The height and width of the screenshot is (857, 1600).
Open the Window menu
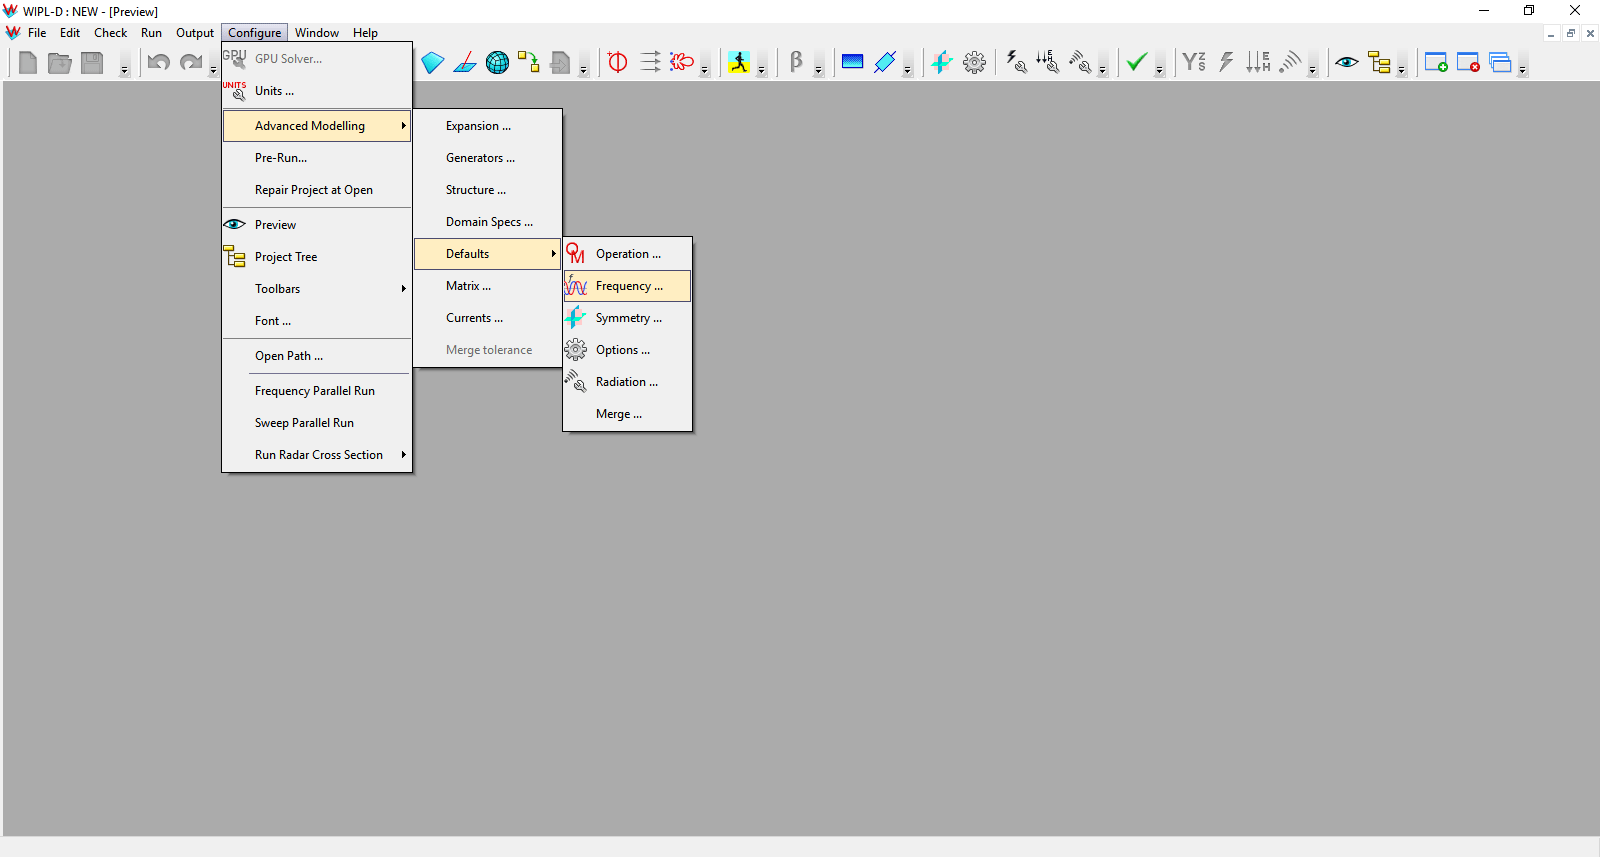click(x=316, y=33)
